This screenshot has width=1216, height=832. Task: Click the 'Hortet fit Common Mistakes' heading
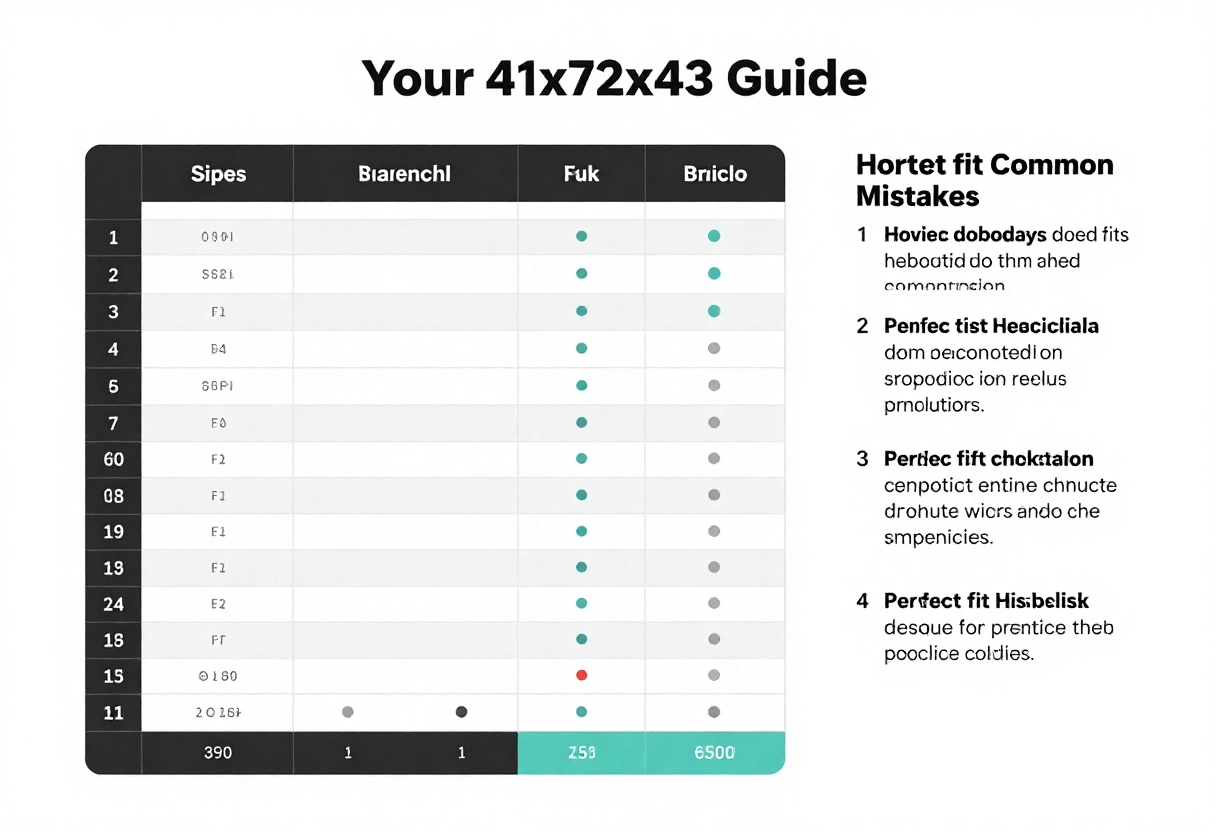[x=985, y=179]
